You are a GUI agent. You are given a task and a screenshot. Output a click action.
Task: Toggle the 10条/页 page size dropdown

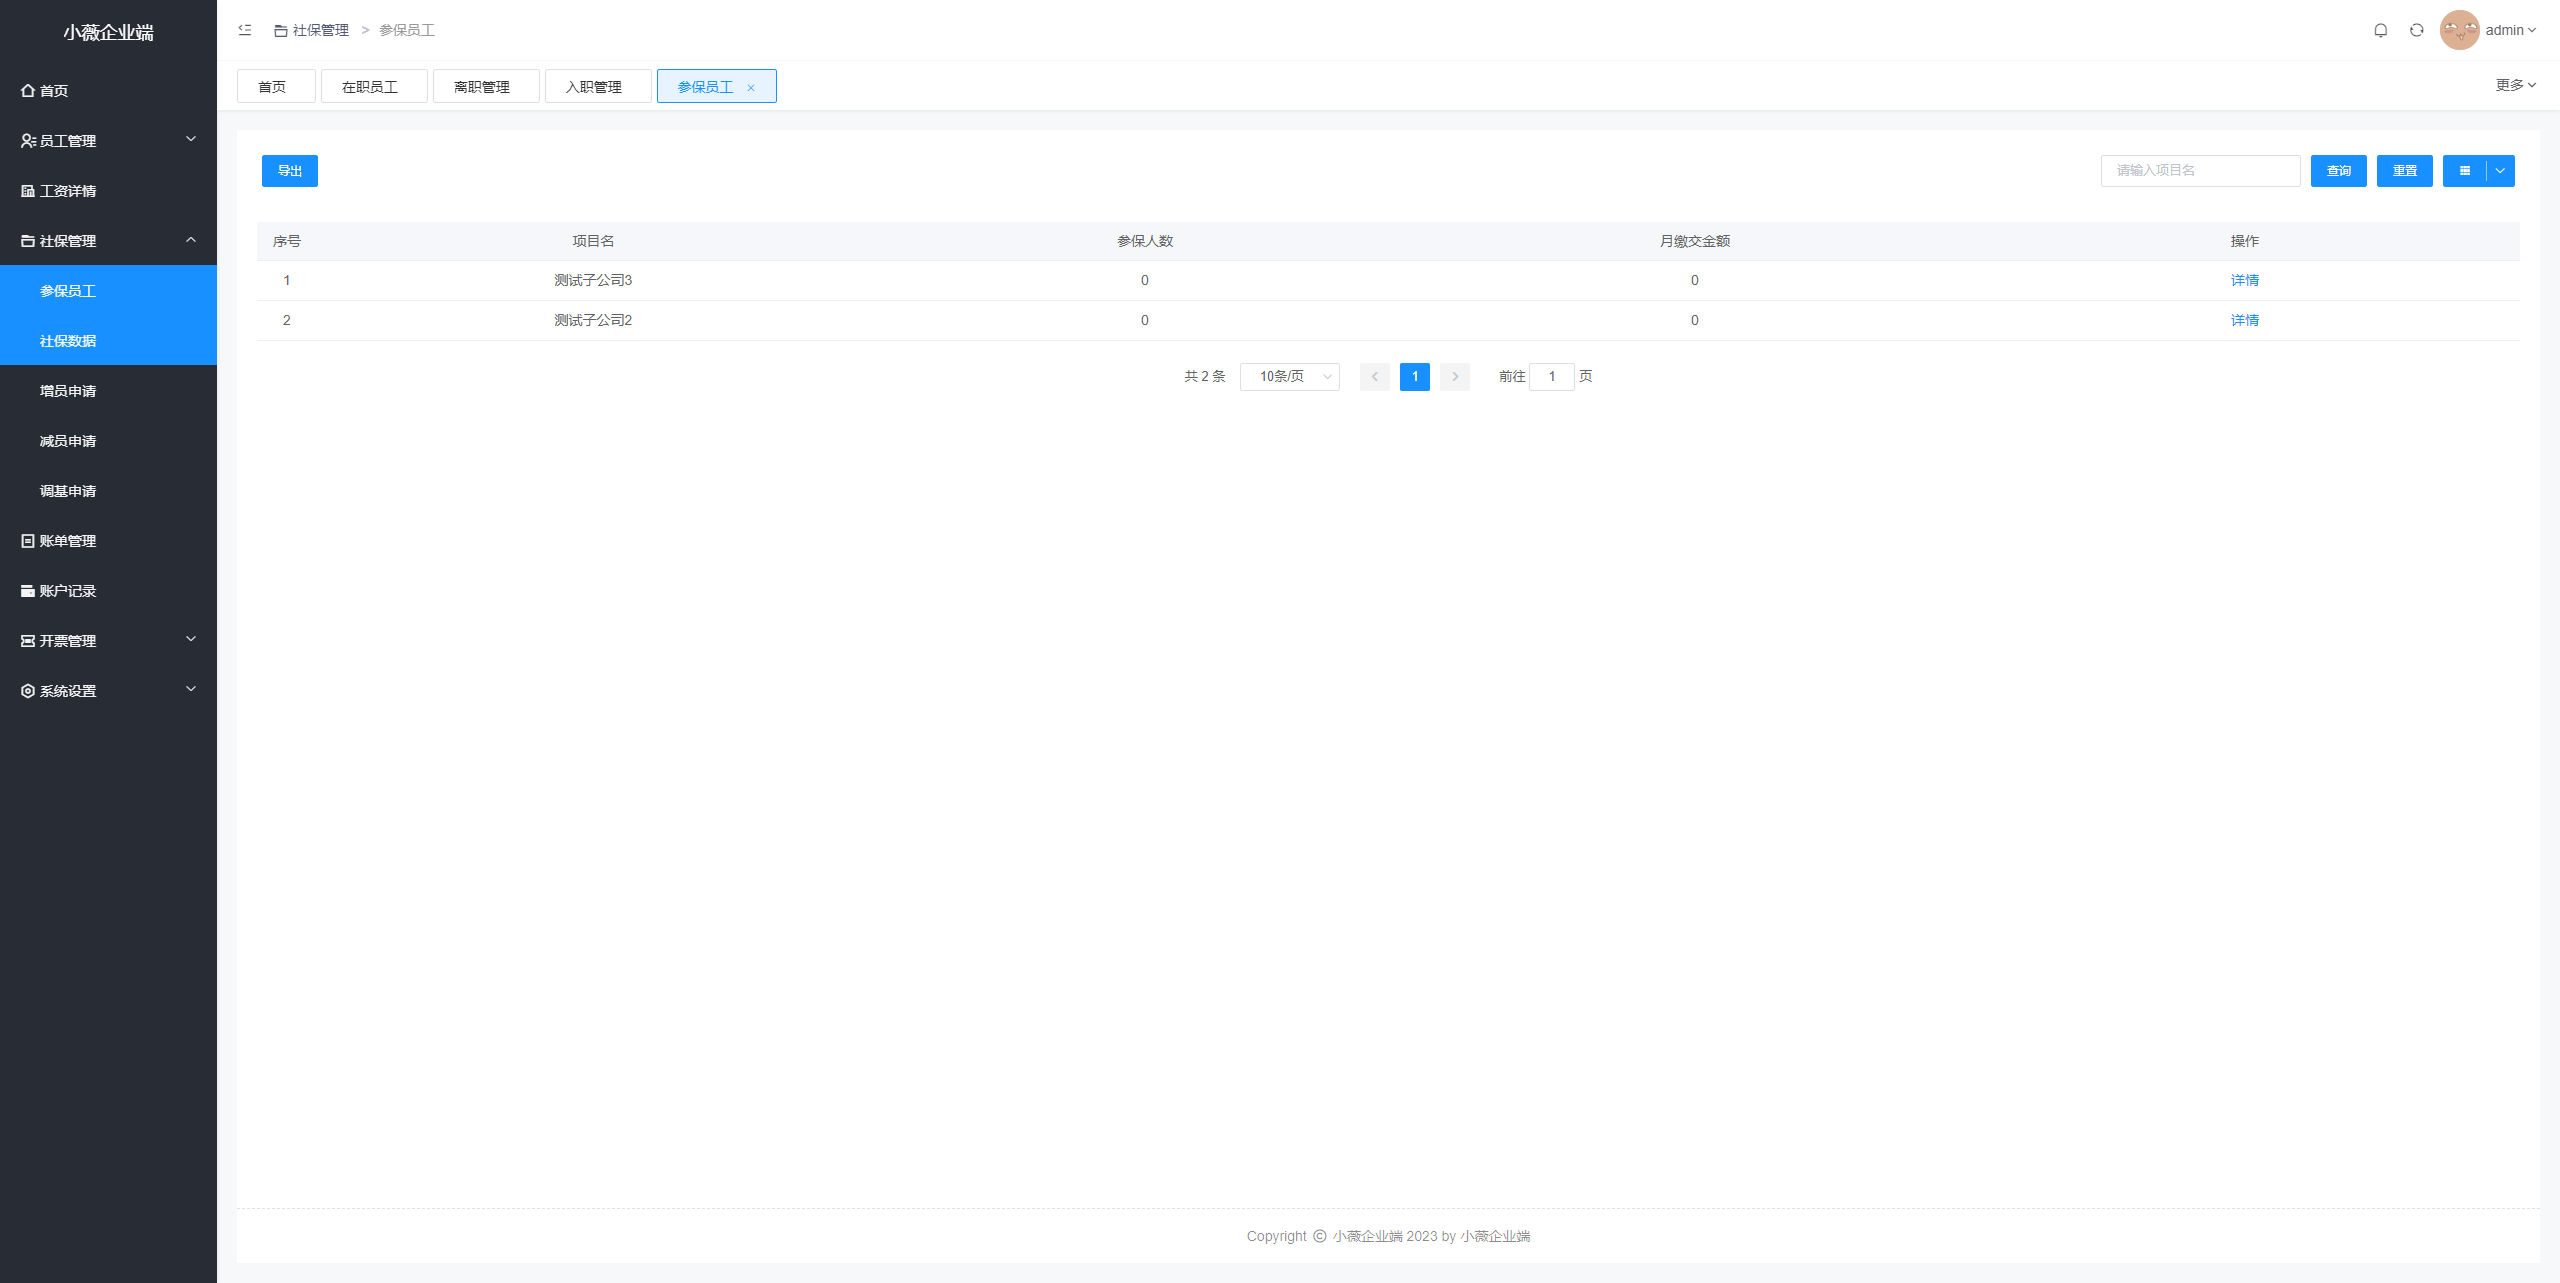coord(1294,376)
